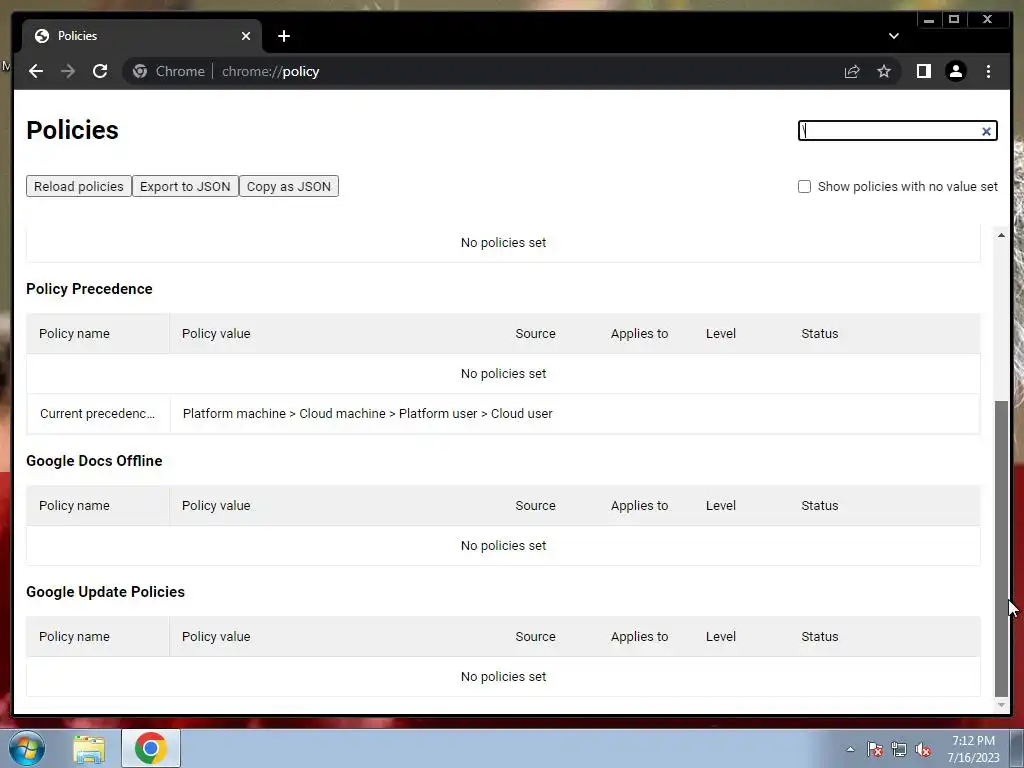Screen dimensions: 1024x768
Task: Click the vertical scrollbar thumb
Action: coord(1001,549)
